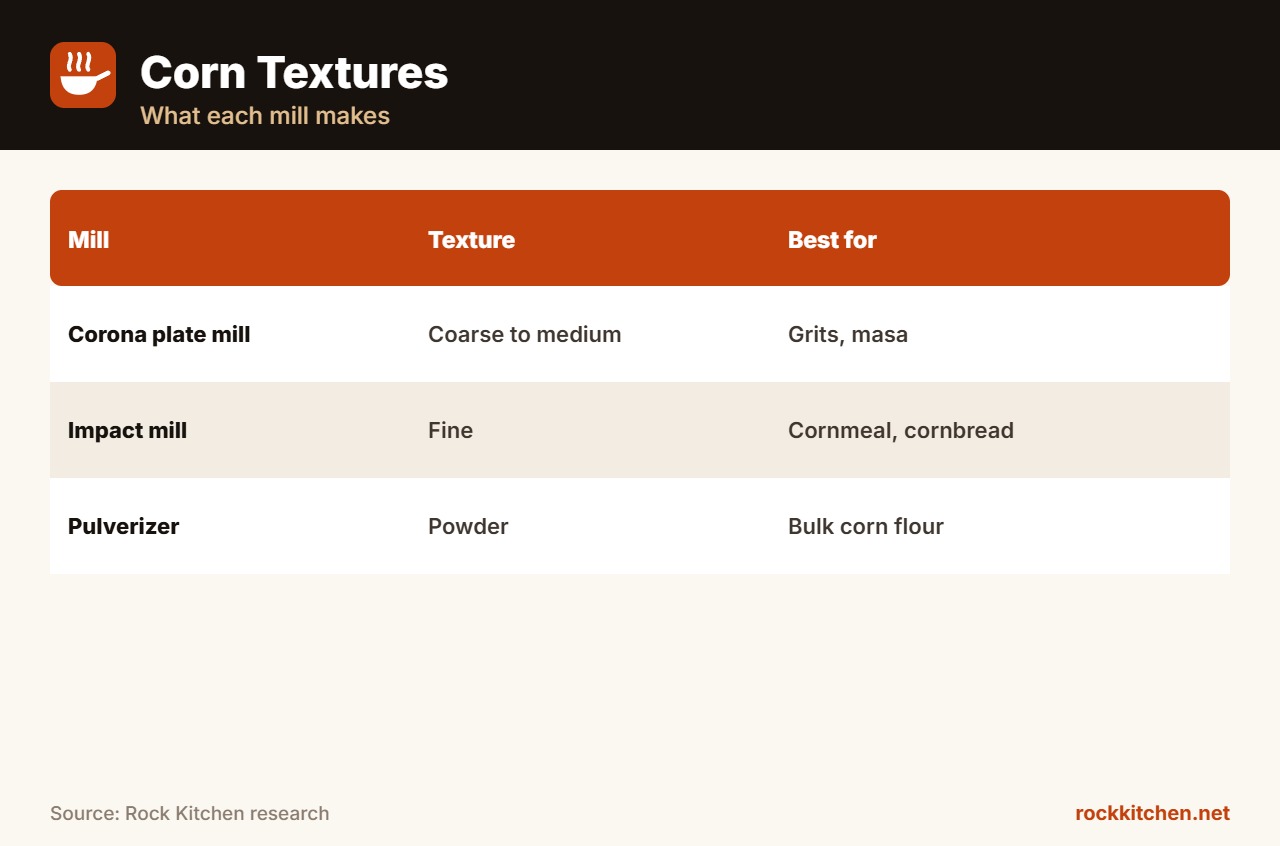Select the Pulverizer row label
The width and height of the screenshot is (1280, 846).
pos(124,527)
